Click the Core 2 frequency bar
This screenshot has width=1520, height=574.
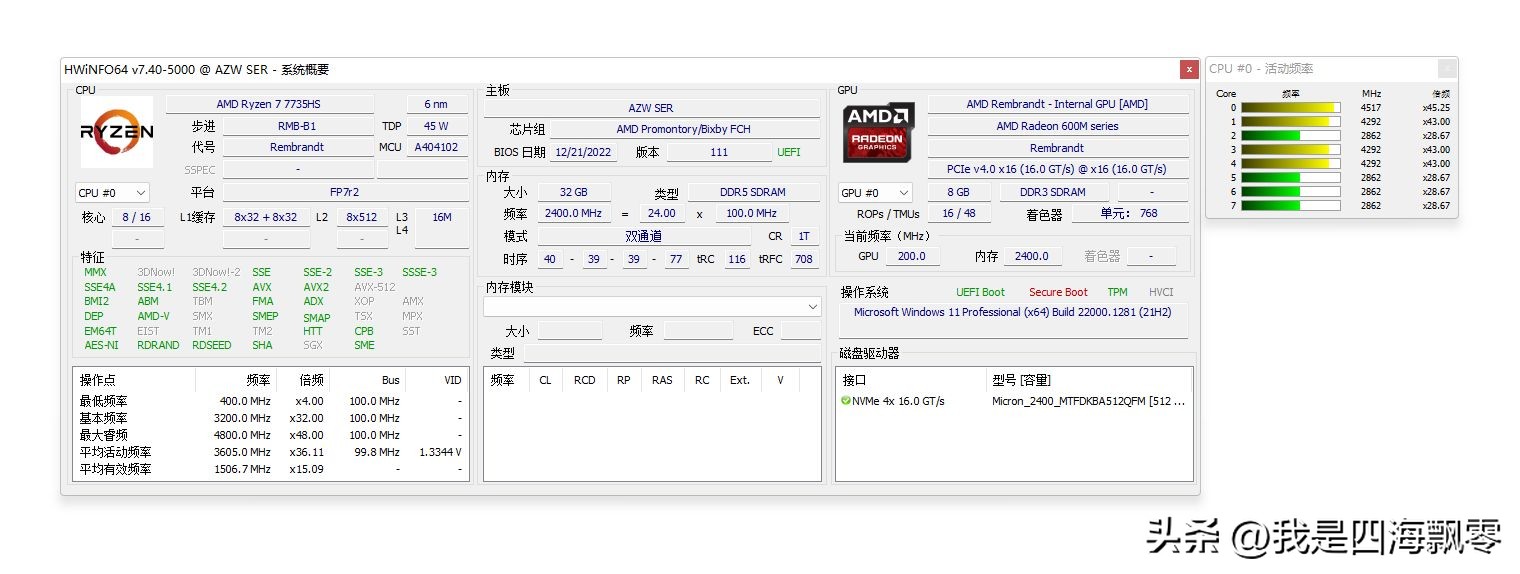(x=1290, y=136)
